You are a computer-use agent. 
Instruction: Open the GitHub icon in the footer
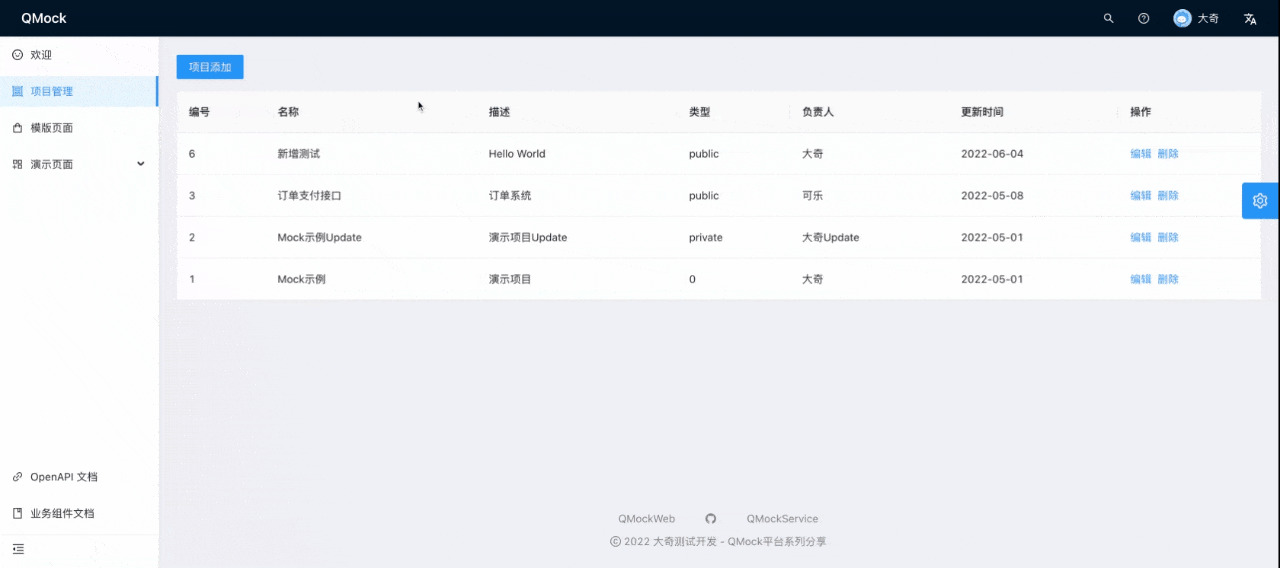tap(711, 519)
